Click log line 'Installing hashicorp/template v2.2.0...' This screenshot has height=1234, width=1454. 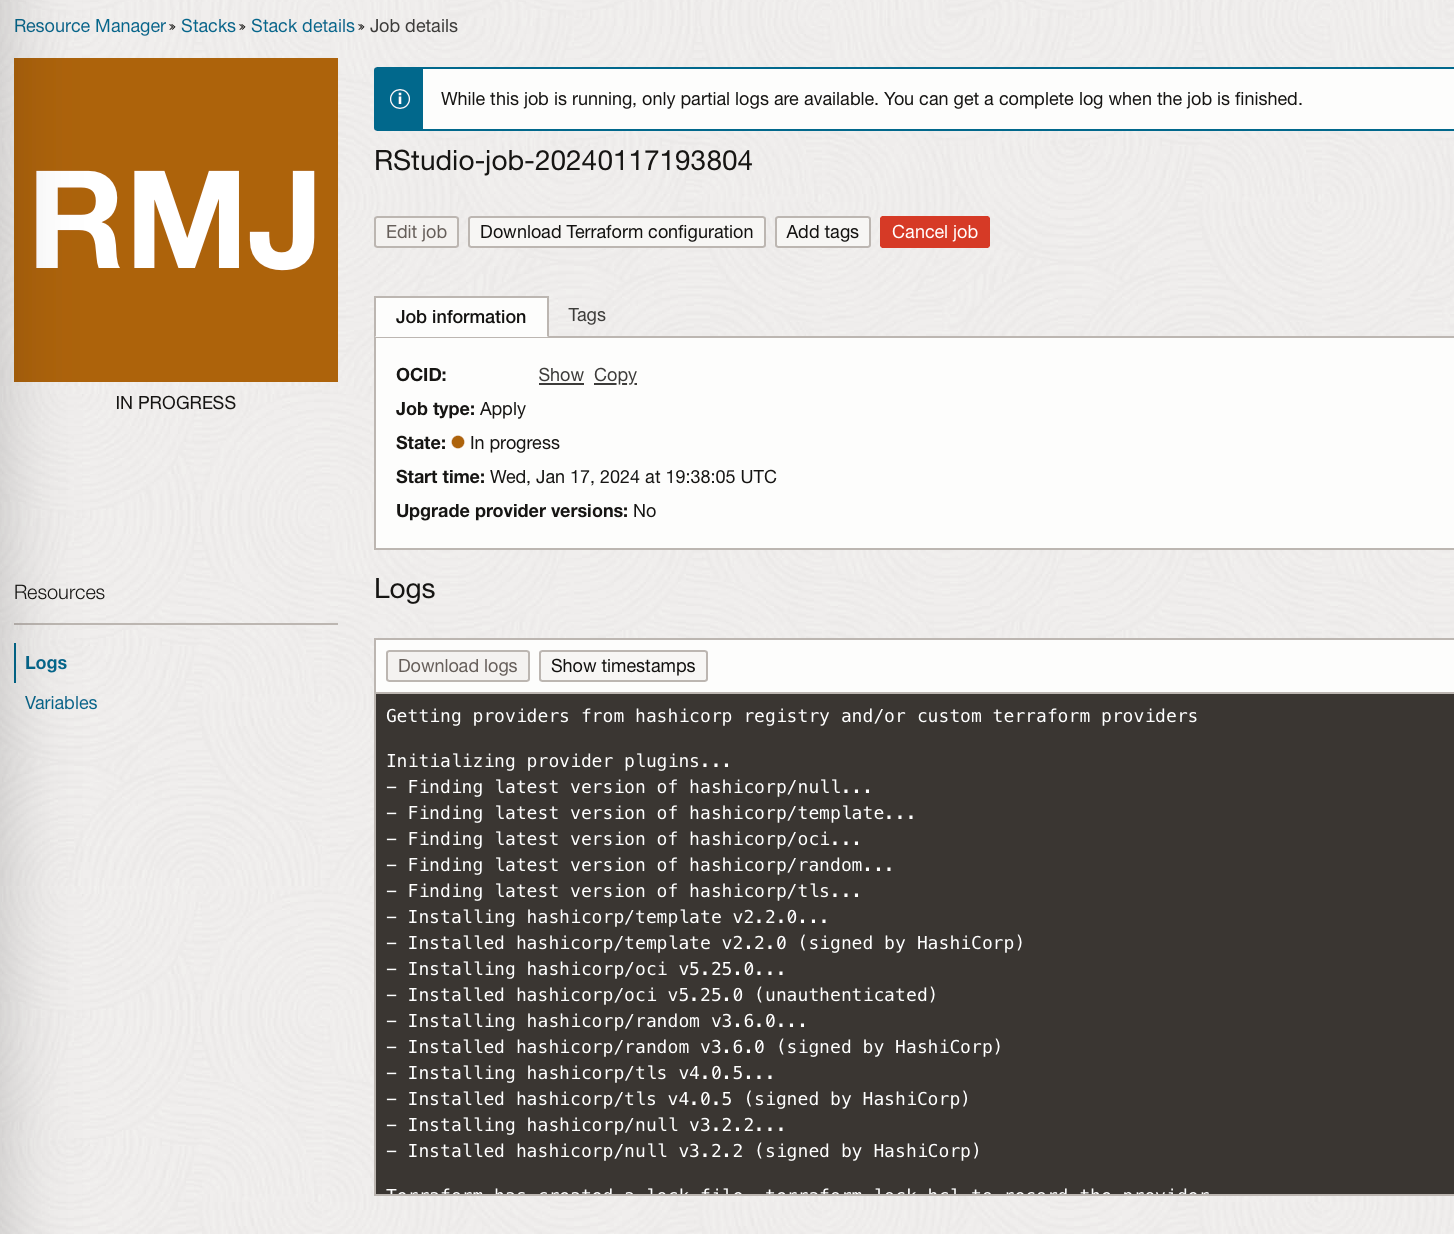tap(607, 917)
